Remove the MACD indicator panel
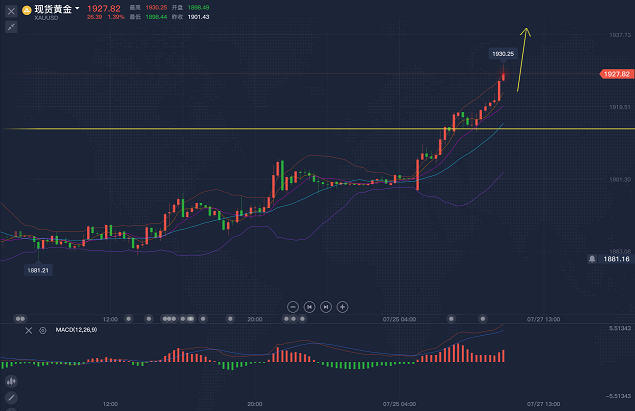The height and width of the screenshot is (411, 635). pyautogui.click(x=28, y=330)
